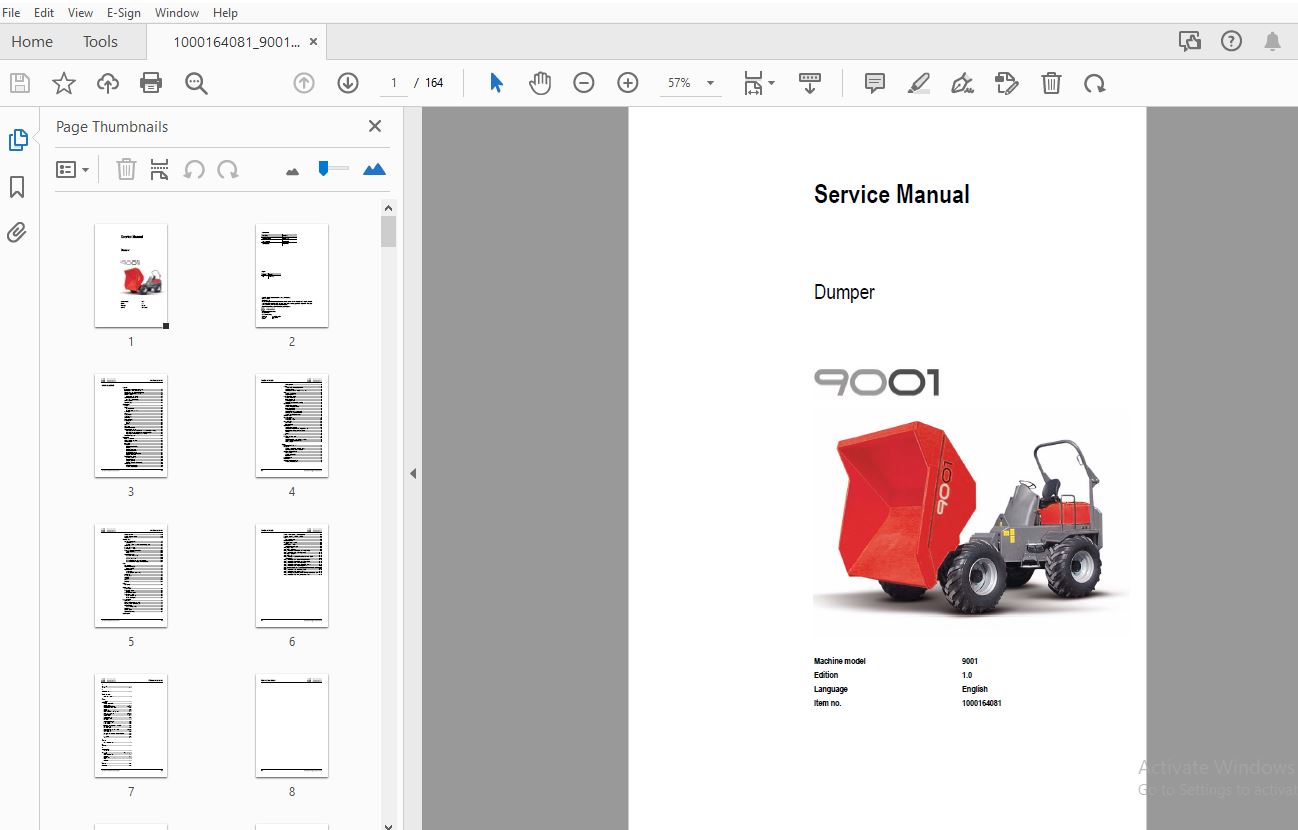Viewport: 1298px width, 830px height.
Task: Delete selected pages in thumbnail panel
Action: pyautogui.click(x=126, y=170)
